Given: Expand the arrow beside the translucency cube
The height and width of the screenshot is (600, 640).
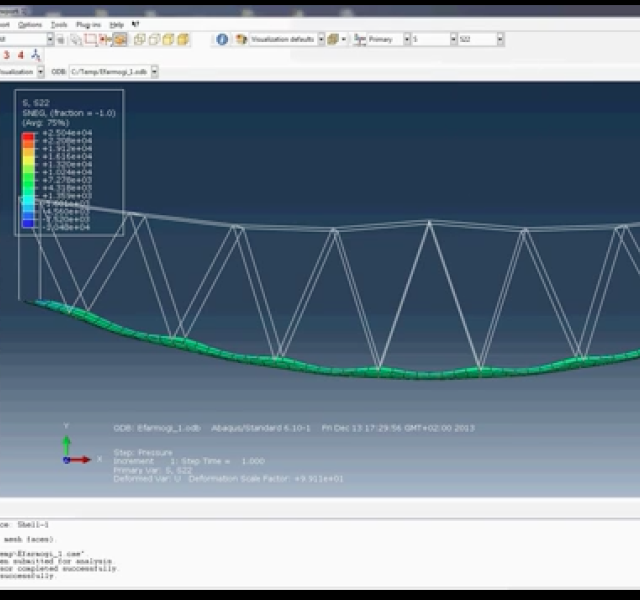Looking at the screenshot, I should pos(344,39).
